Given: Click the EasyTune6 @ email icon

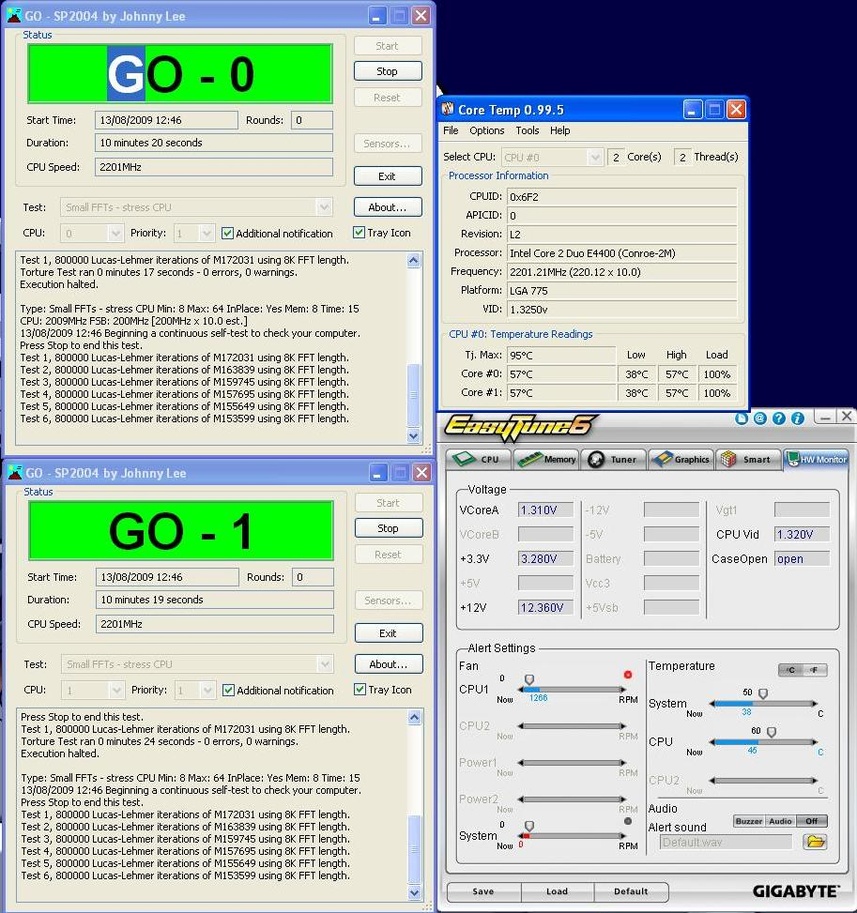Looking at the screenshot, I should (x=760, y=418).
